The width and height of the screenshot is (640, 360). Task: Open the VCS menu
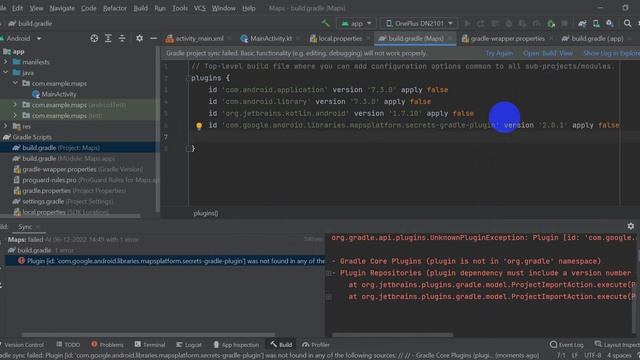(200, 8)
